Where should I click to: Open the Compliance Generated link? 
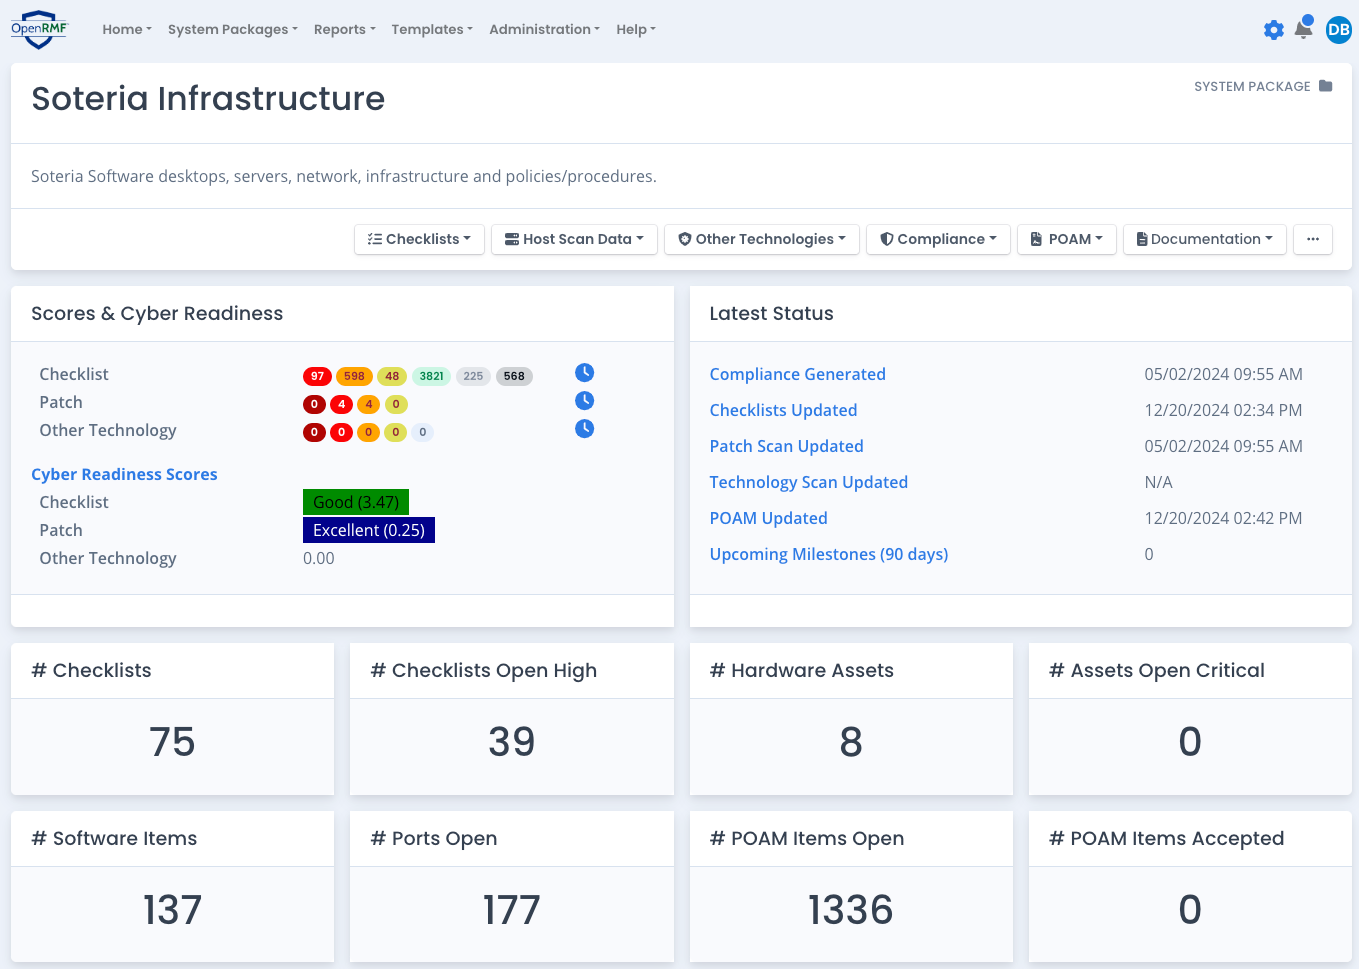[797, 374]
